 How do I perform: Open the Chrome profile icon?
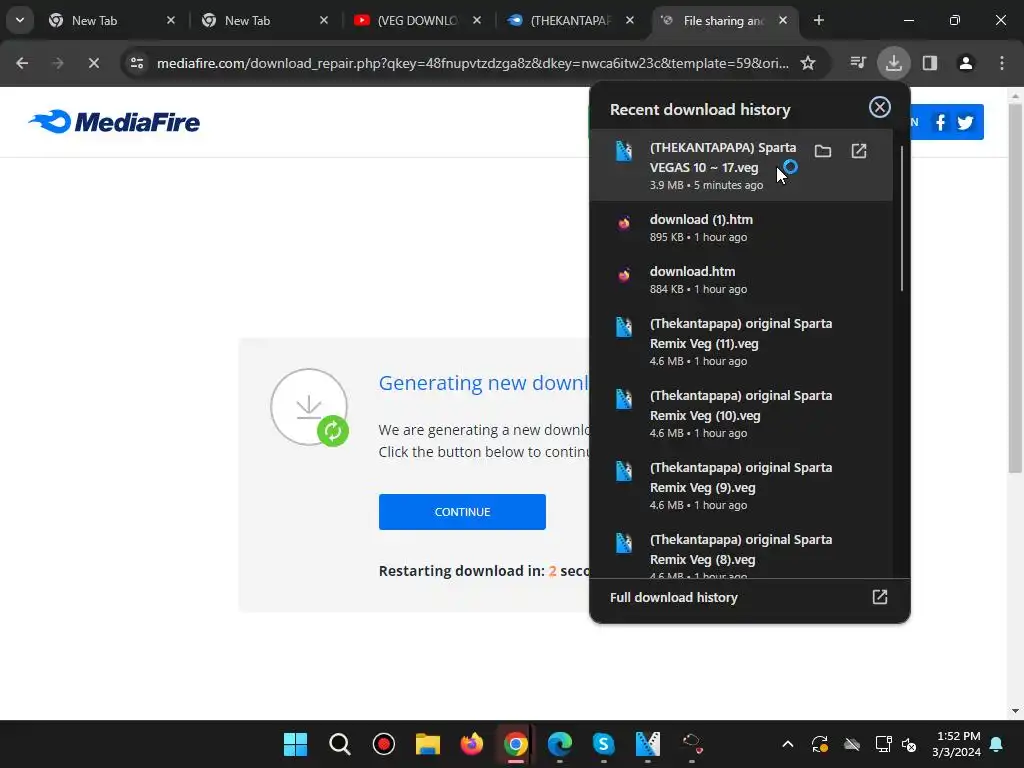(x=965, y=63)
